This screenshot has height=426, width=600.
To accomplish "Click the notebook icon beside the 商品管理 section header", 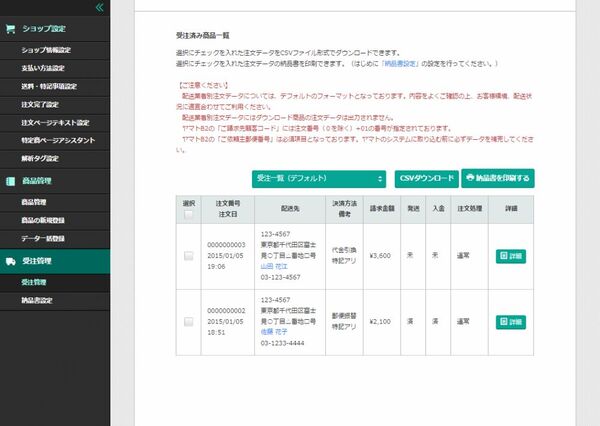I will pos(11,181).
